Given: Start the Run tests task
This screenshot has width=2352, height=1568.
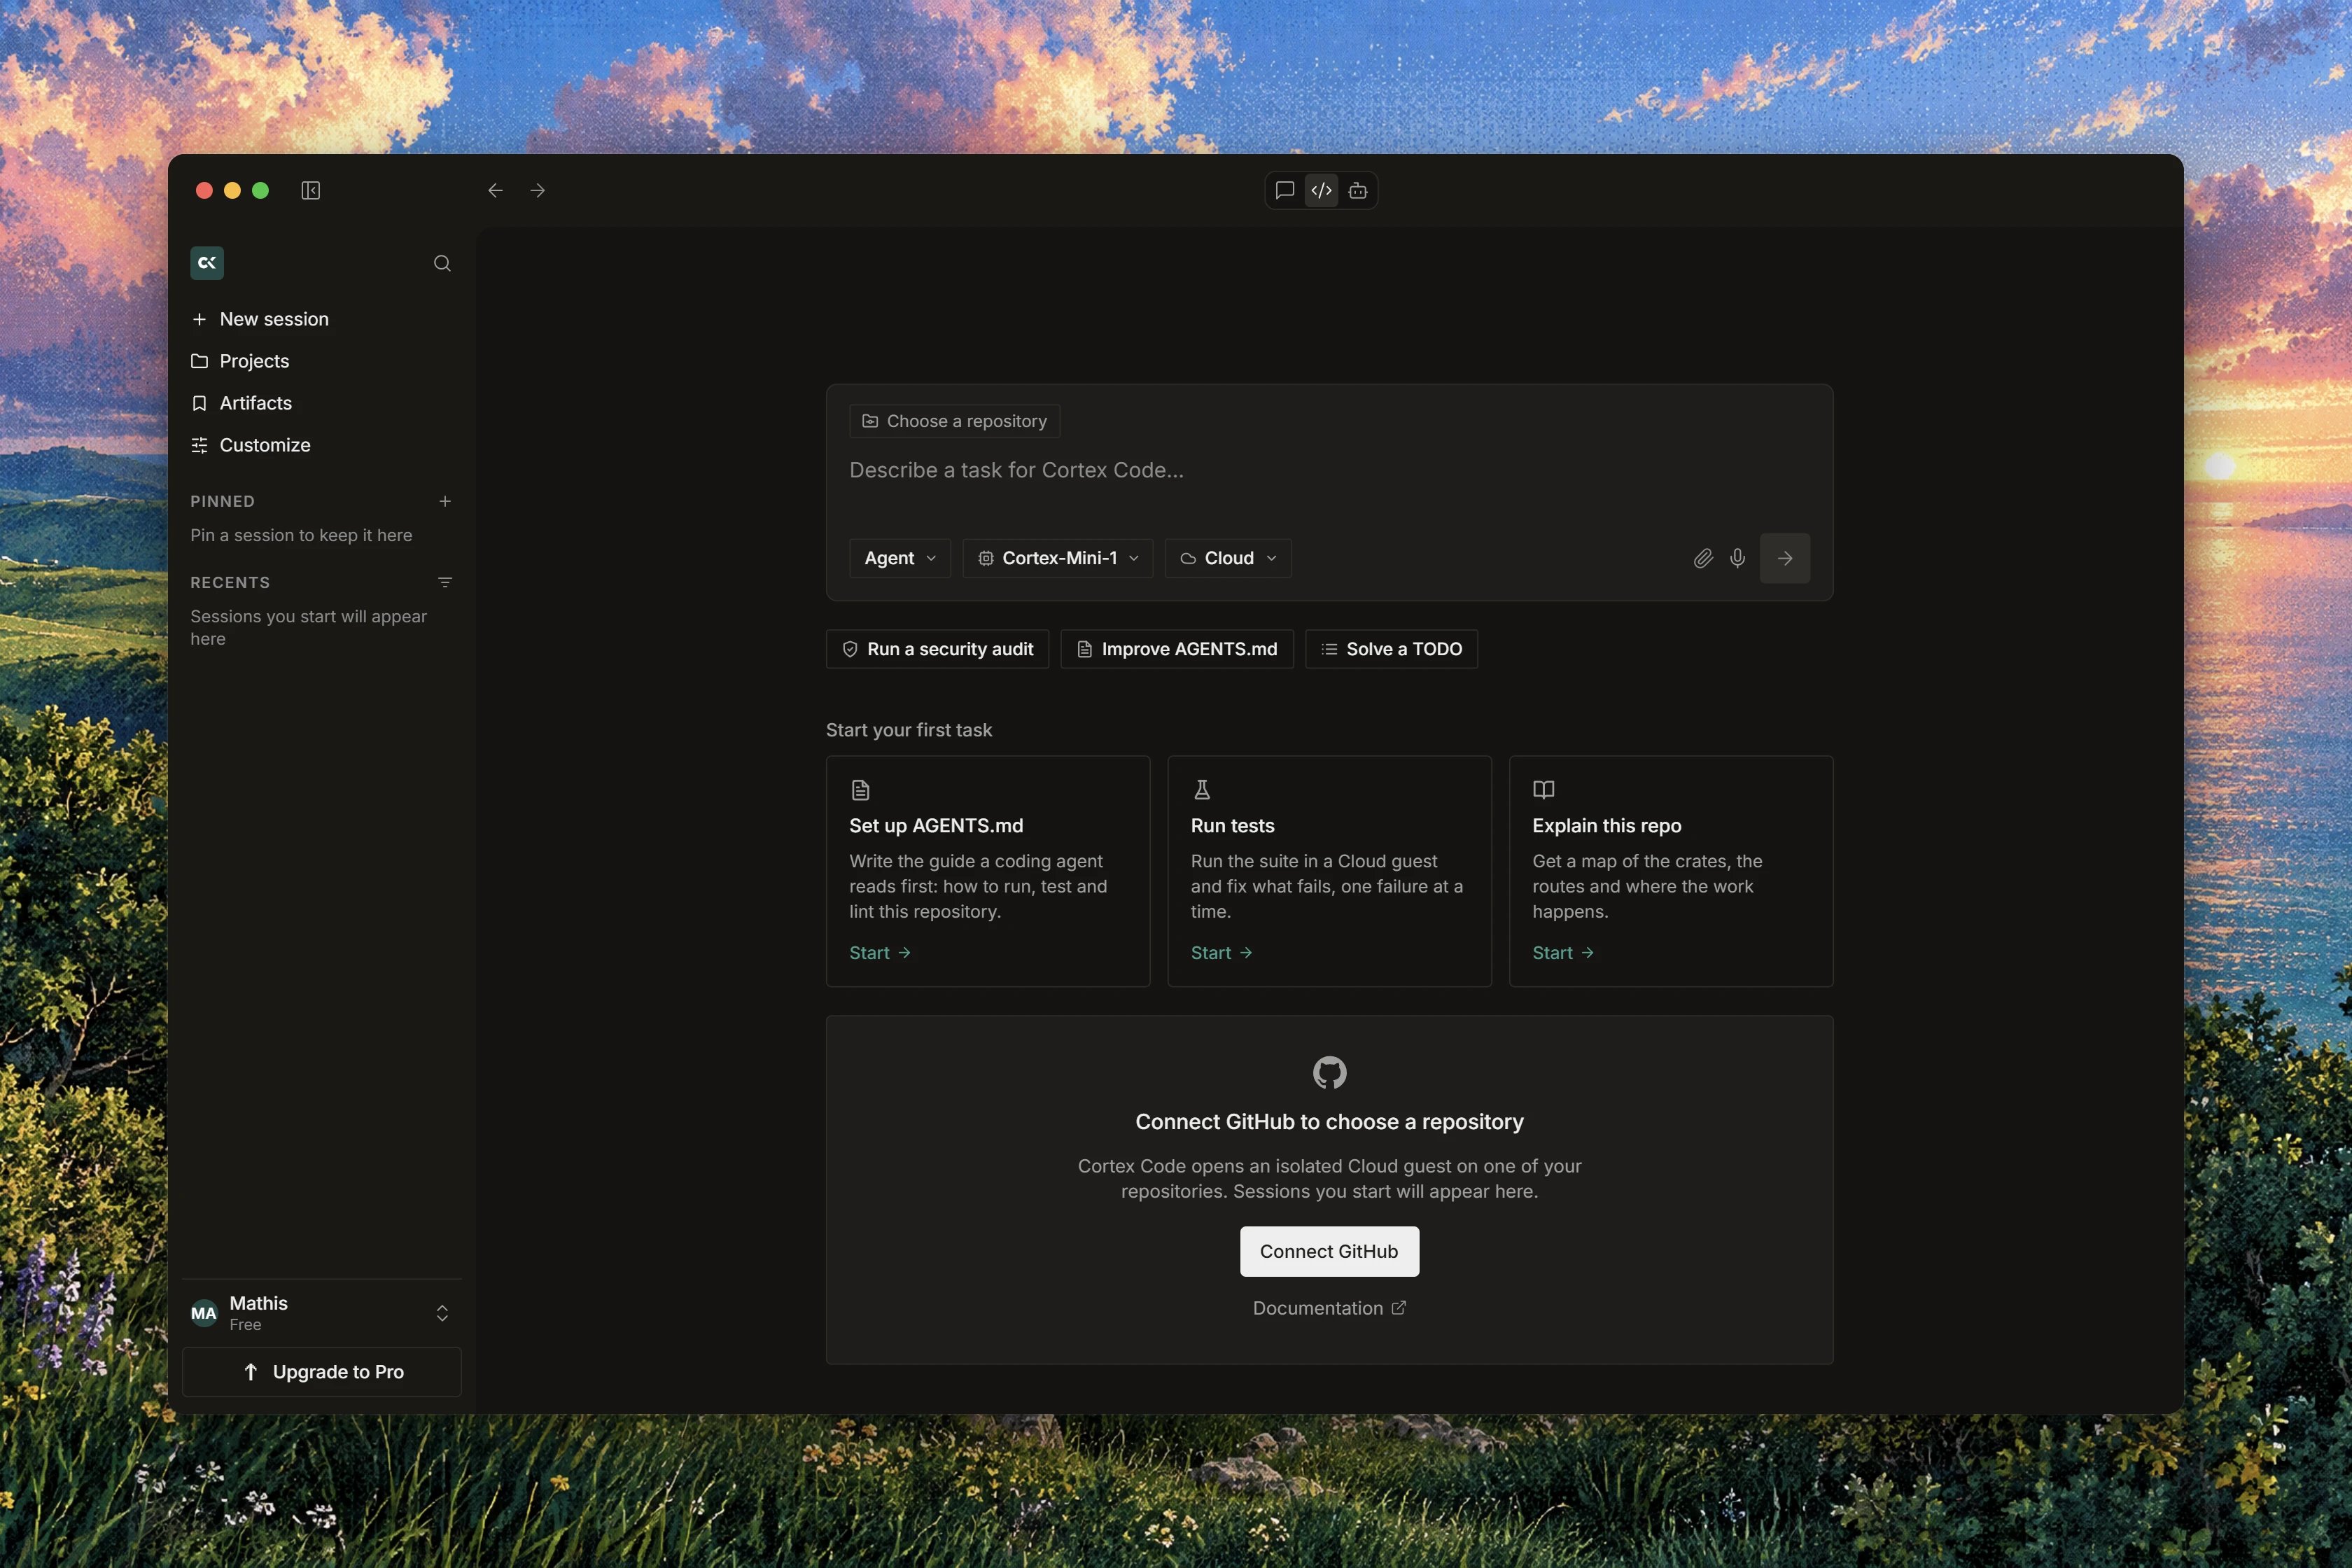Looking at the screenshot, I should pos(1221,953).
